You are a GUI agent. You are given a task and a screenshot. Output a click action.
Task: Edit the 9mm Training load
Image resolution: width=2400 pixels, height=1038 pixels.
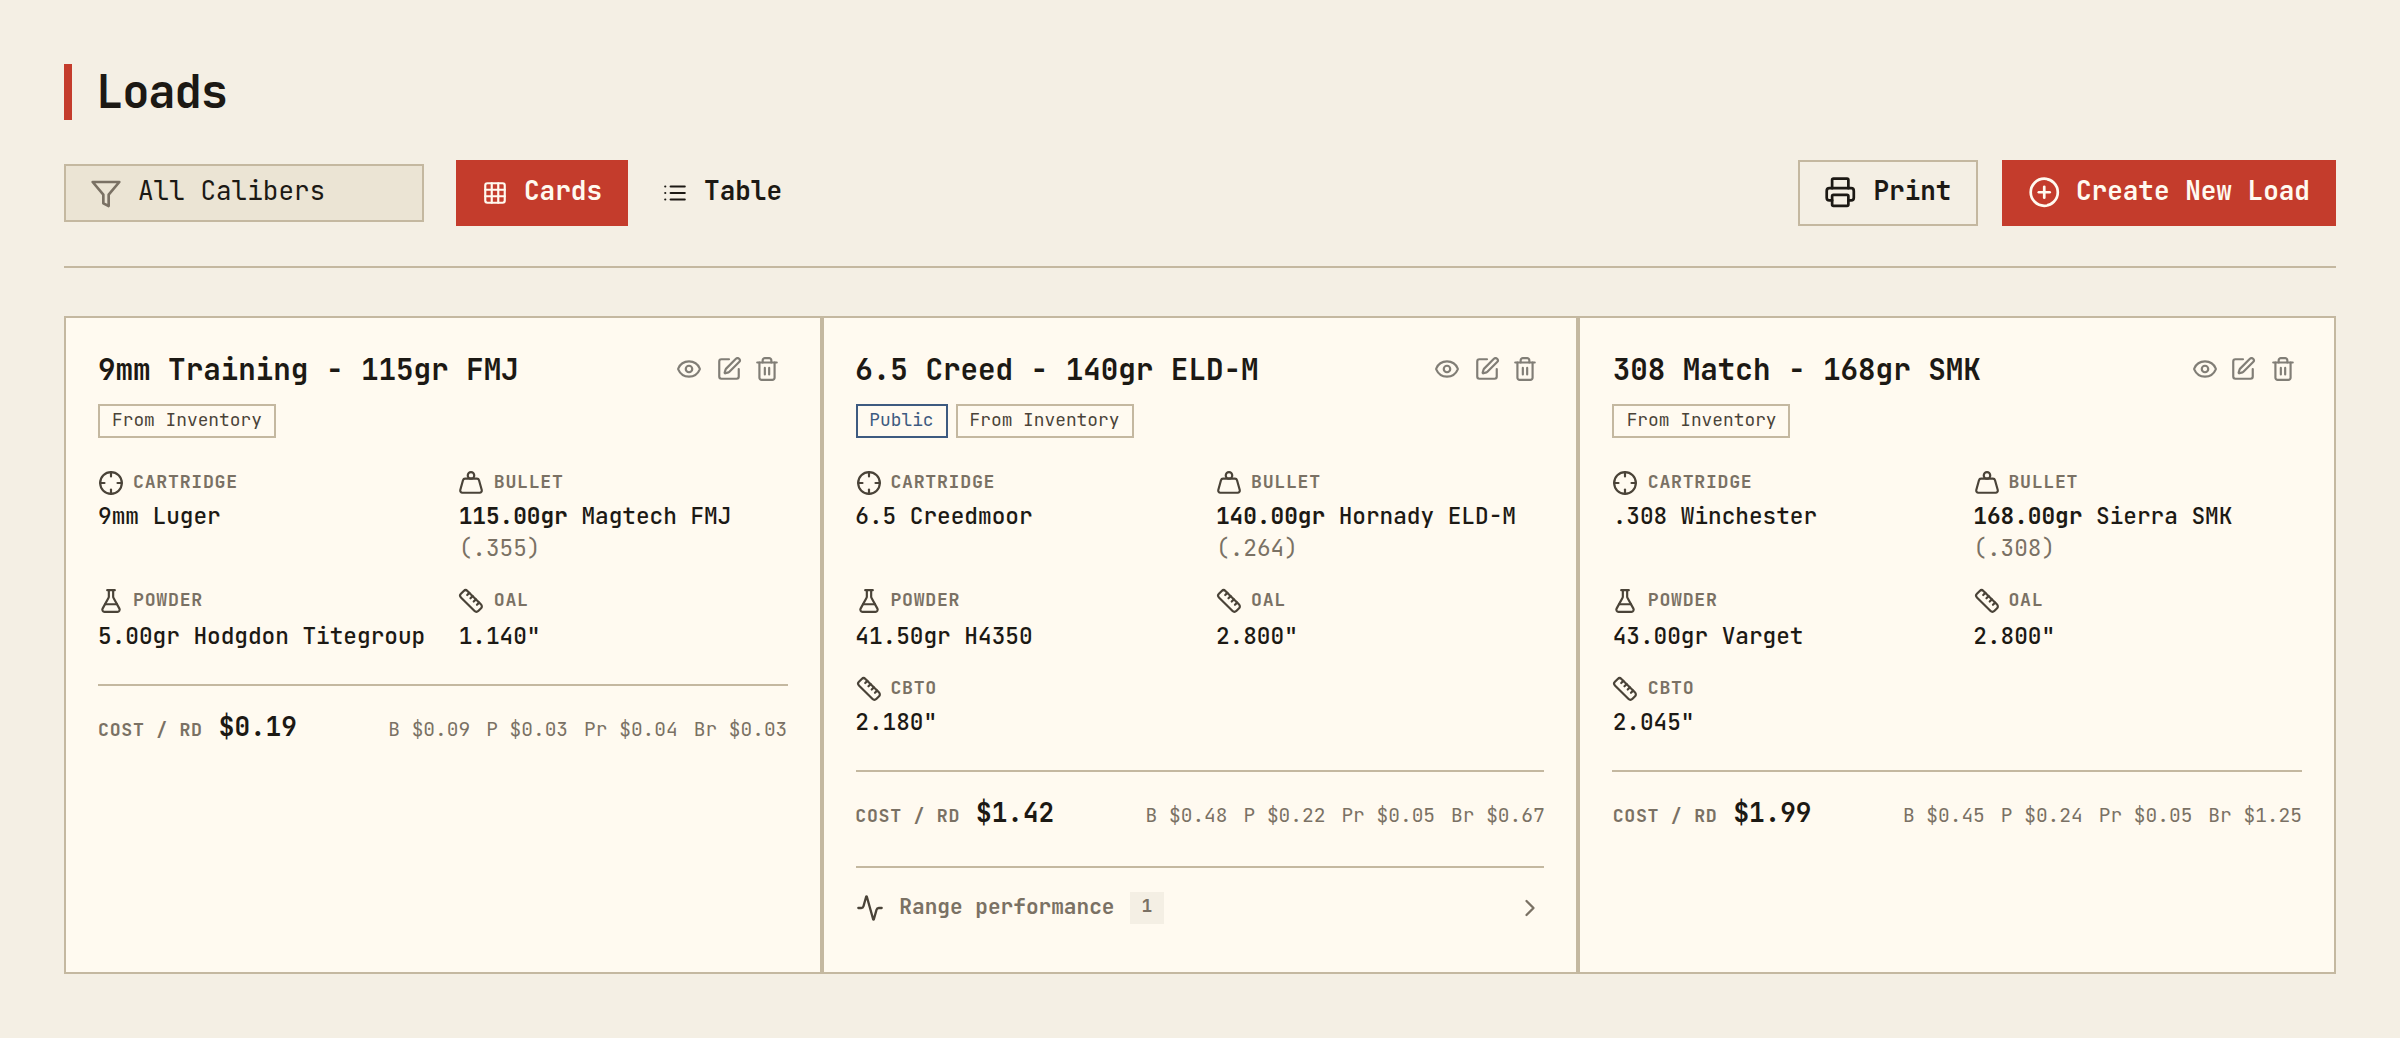point(729,369)
